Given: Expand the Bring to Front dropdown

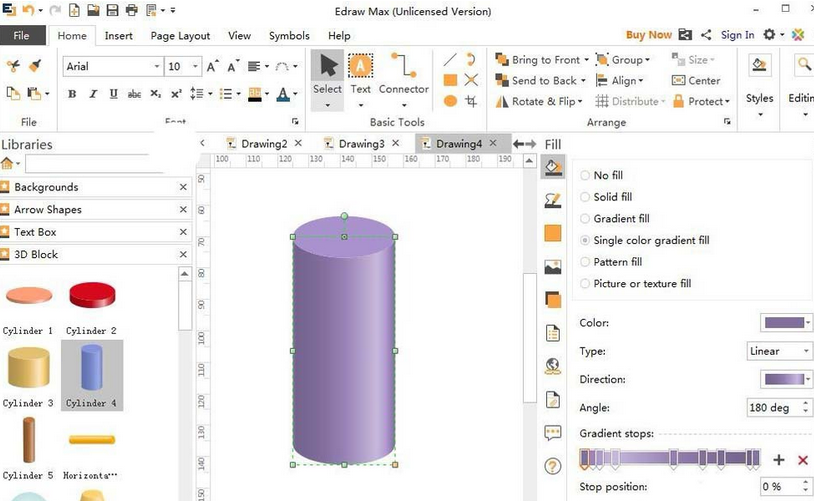Looking at the screenshot, I should coord(586,60).
